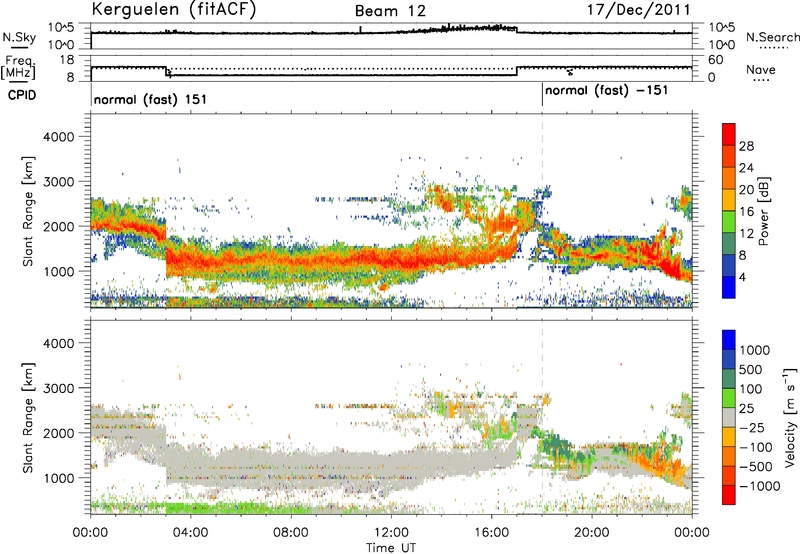Viewport: 800px width, 554px height.
Task: Click the gray -25 to 25 velocity colorbar segment
Action: 729,418
